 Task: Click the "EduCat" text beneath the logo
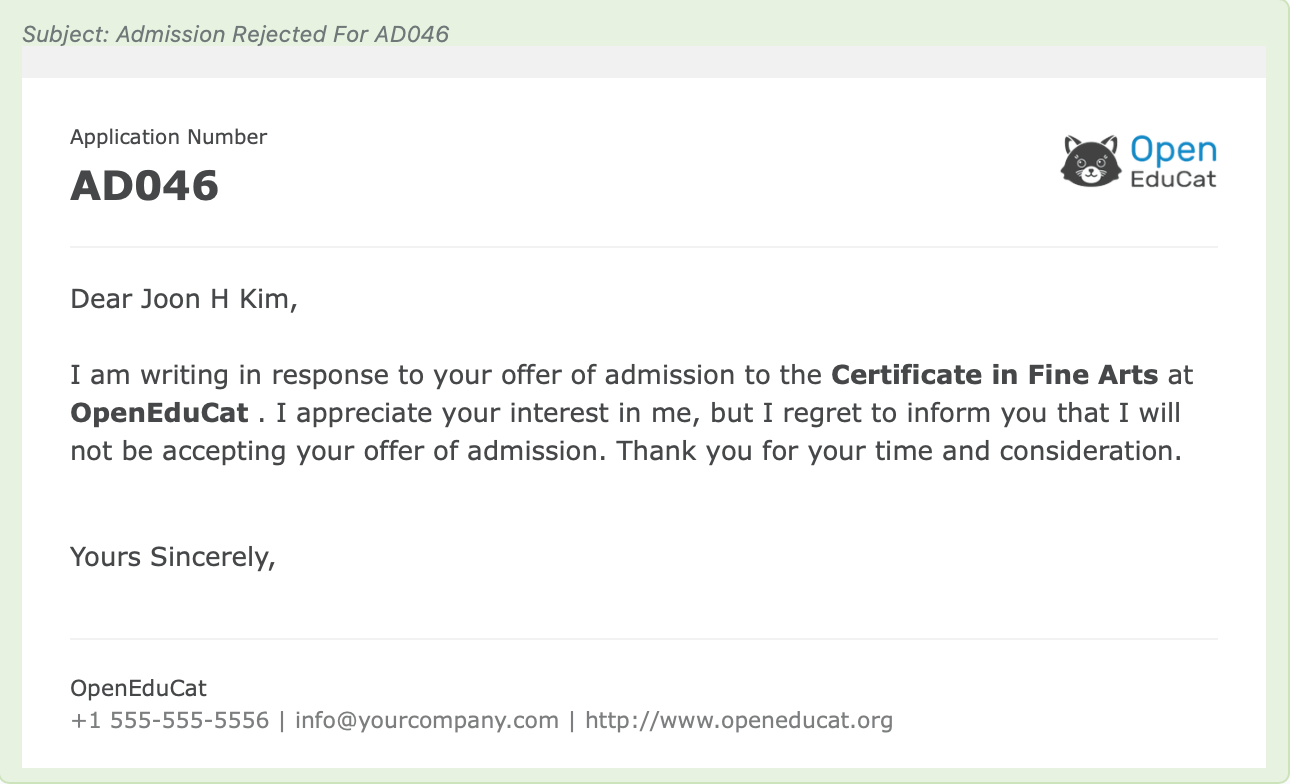[1173, 180]
